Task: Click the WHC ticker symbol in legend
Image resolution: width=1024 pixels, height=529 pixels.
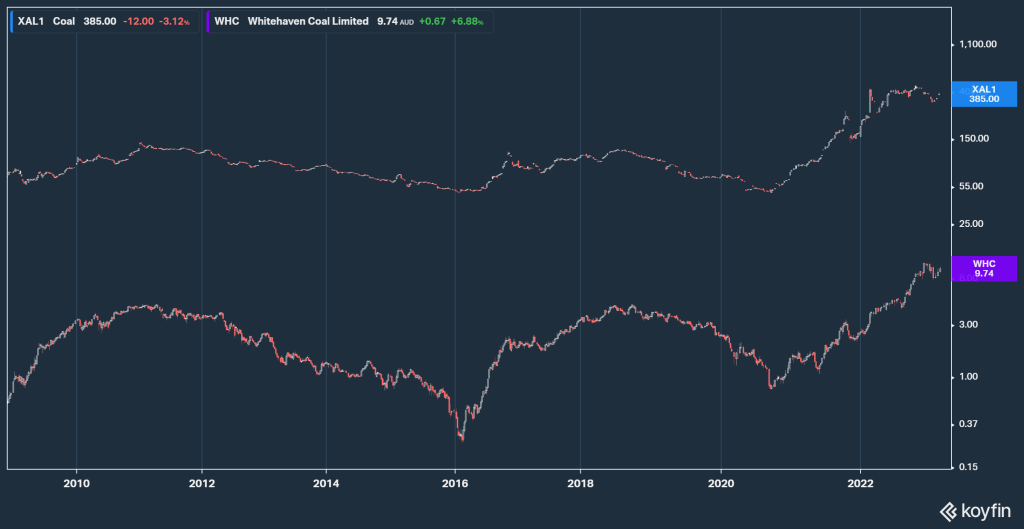Action: coord(229,20)
